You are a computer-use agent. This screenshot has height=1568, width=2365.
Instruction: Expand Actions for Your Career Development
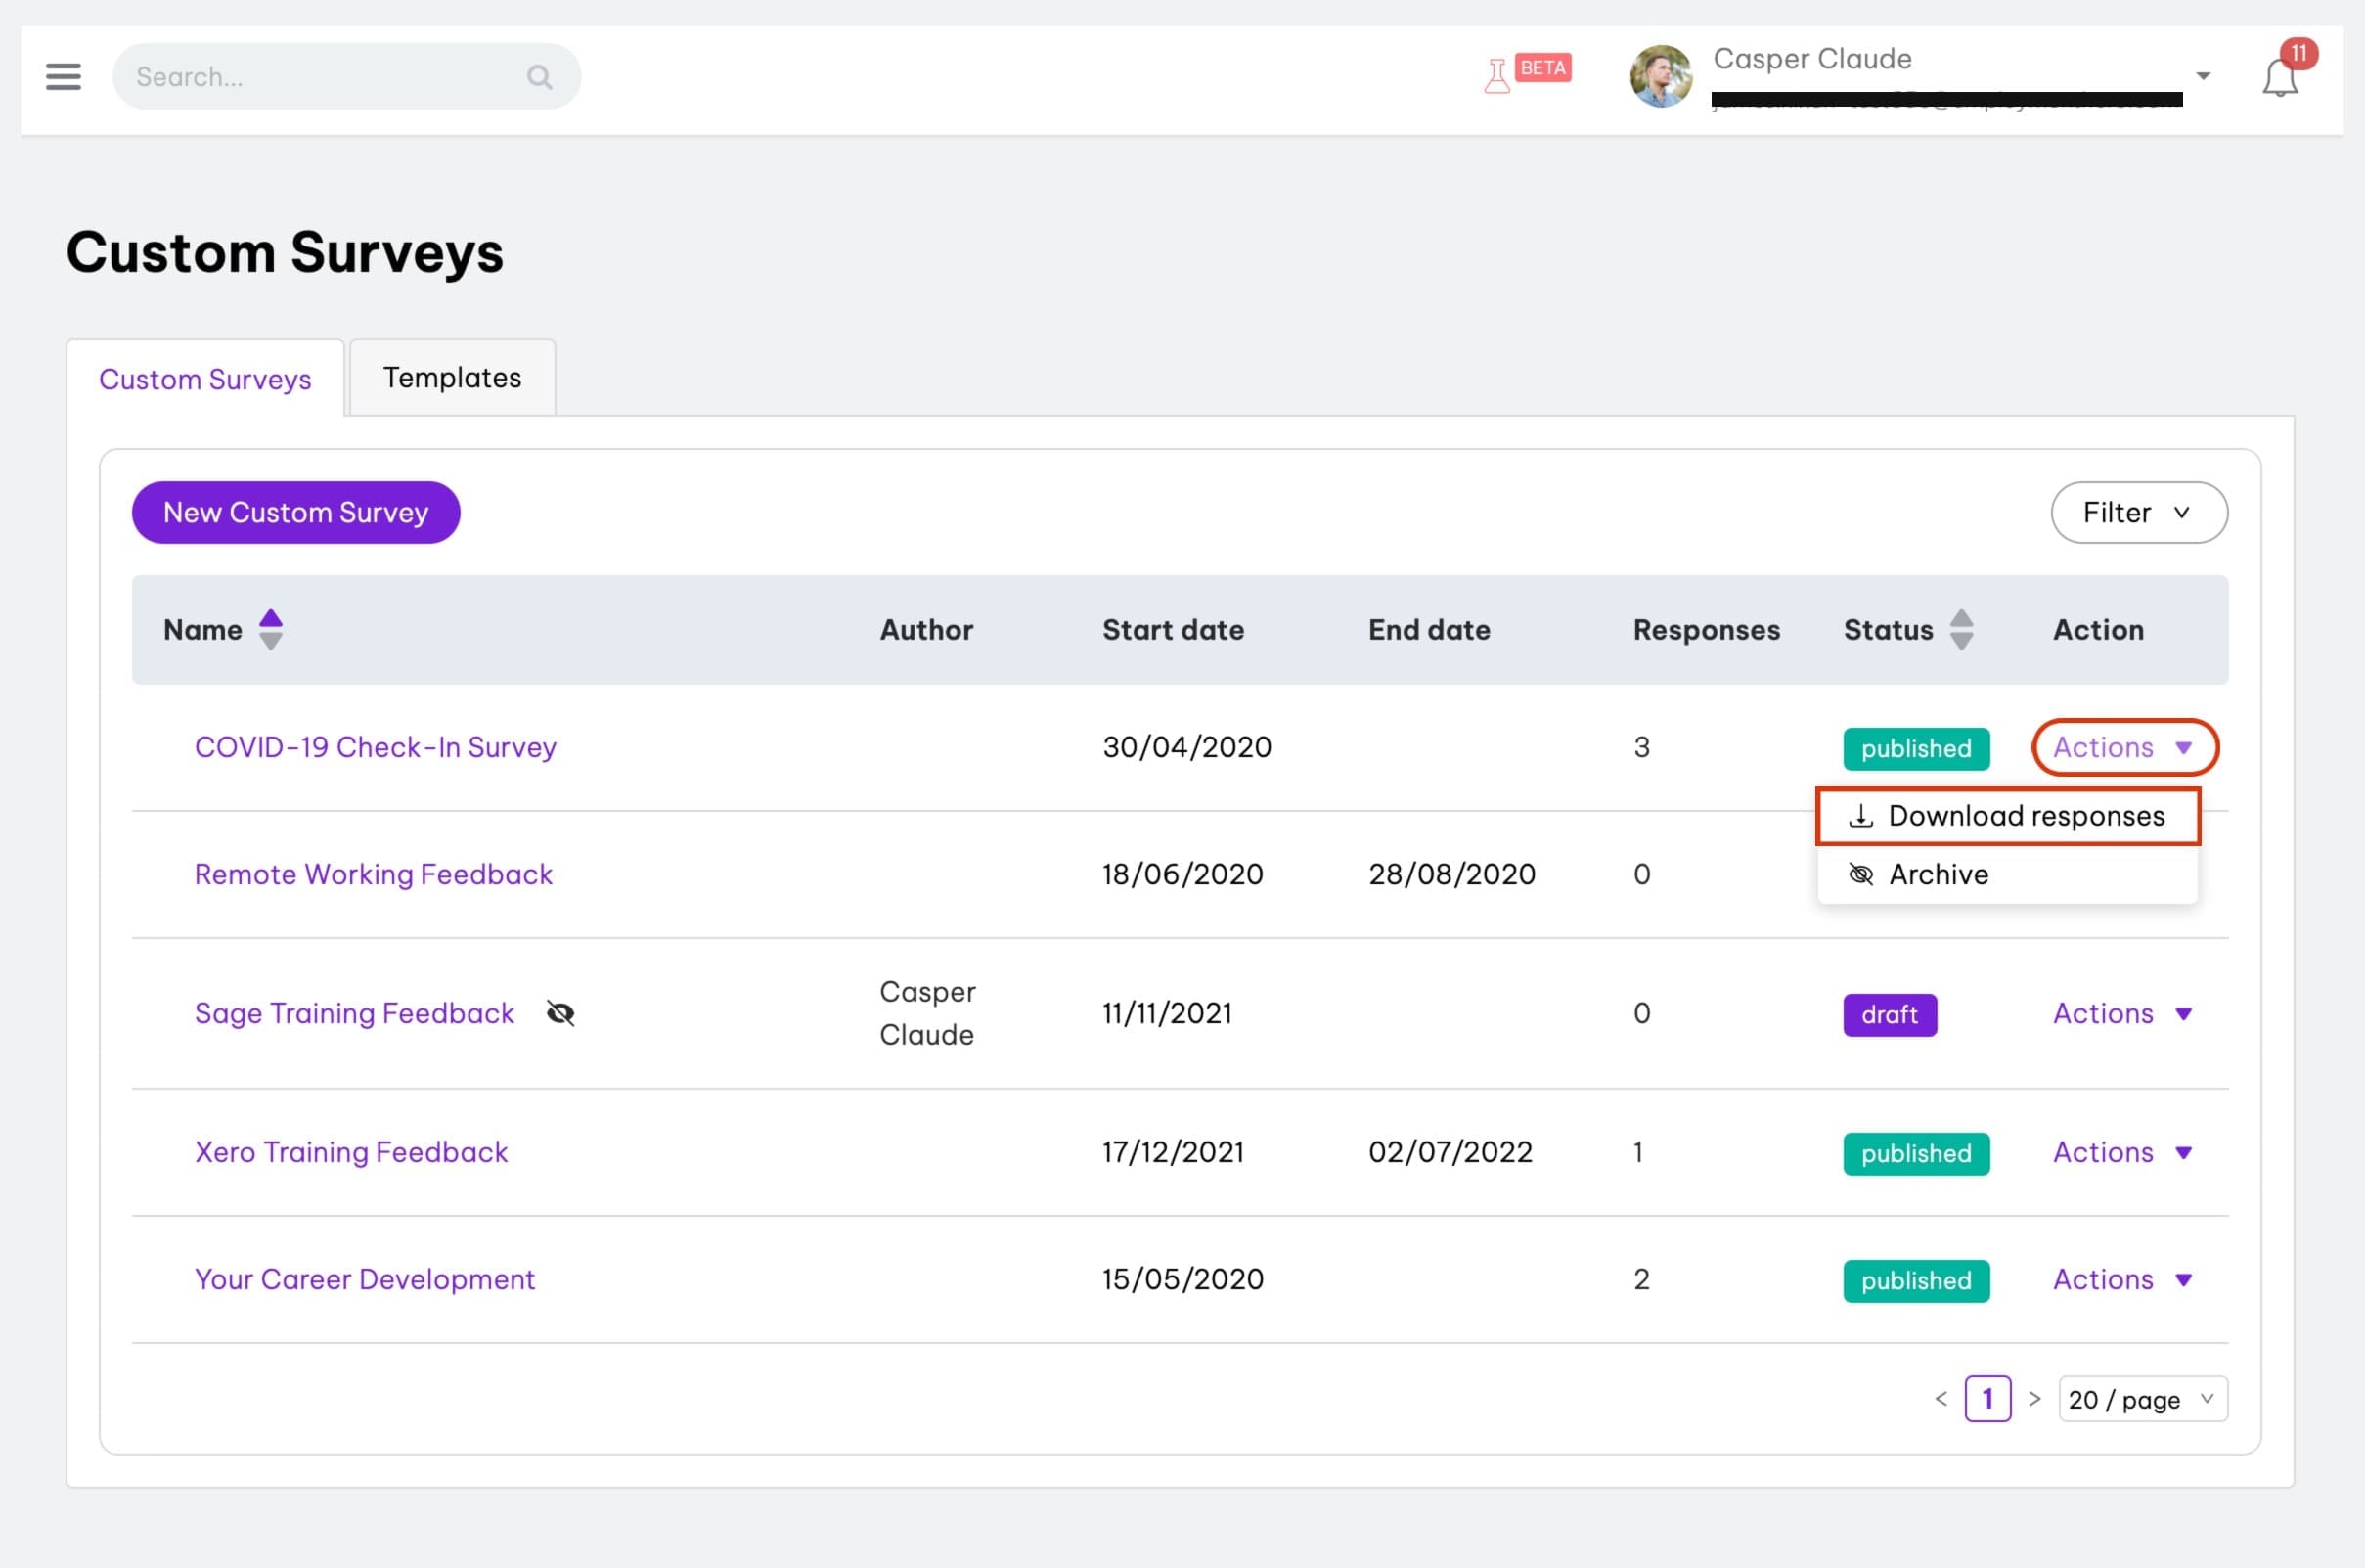(x=2122, y=1279)
